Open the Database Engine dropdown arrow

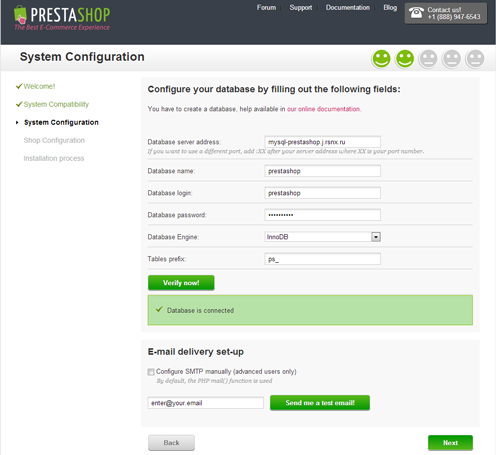click(376, 237)
